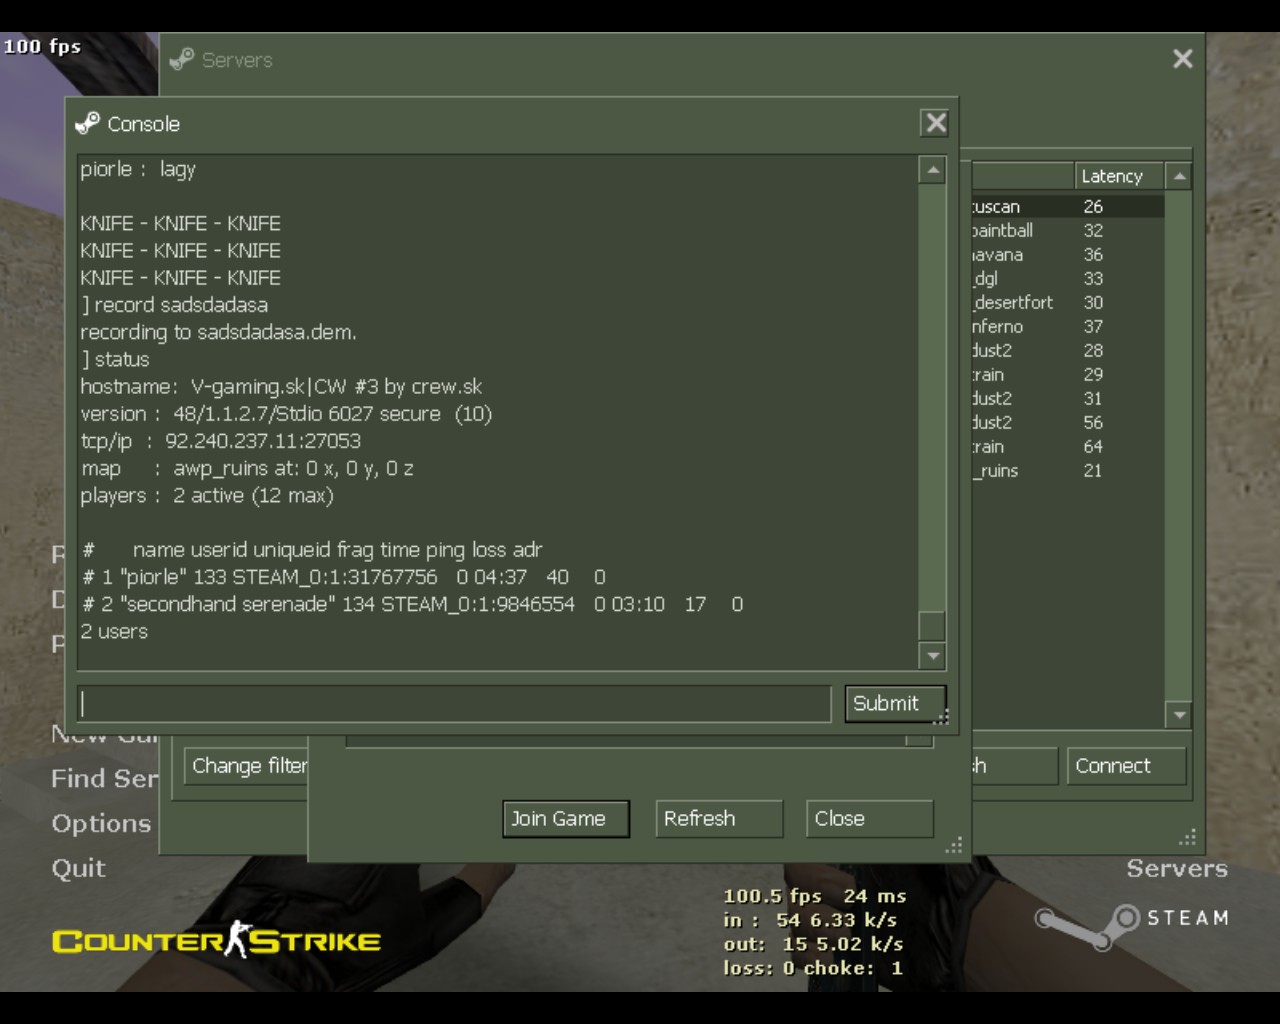Screen dimensions: 1280x1024
Task: Click console scrollbar down arrow
Action: click(x=932, y=656)
